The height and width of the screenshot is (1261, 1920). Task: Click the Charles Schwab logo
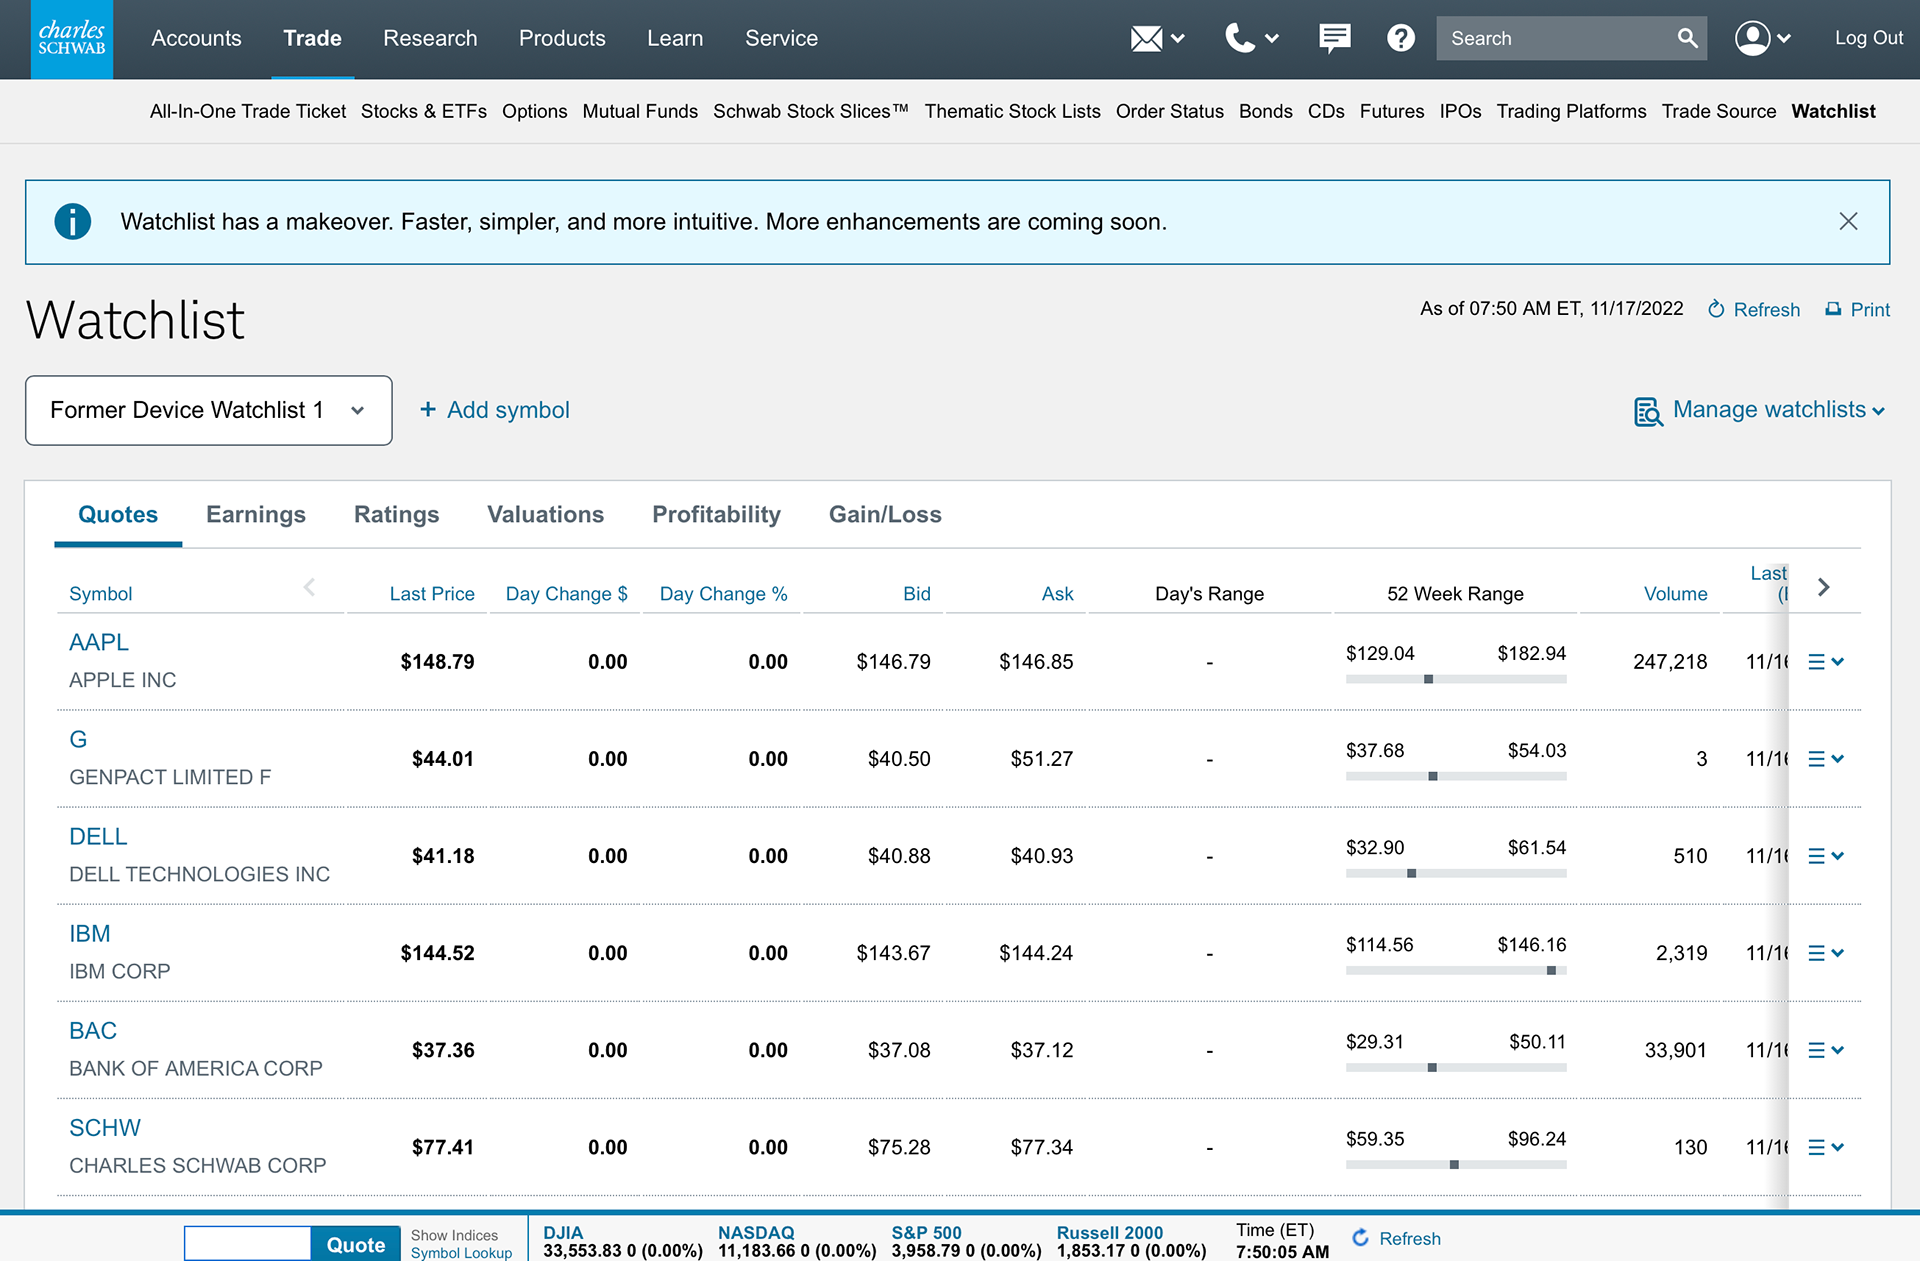[72, 39]
